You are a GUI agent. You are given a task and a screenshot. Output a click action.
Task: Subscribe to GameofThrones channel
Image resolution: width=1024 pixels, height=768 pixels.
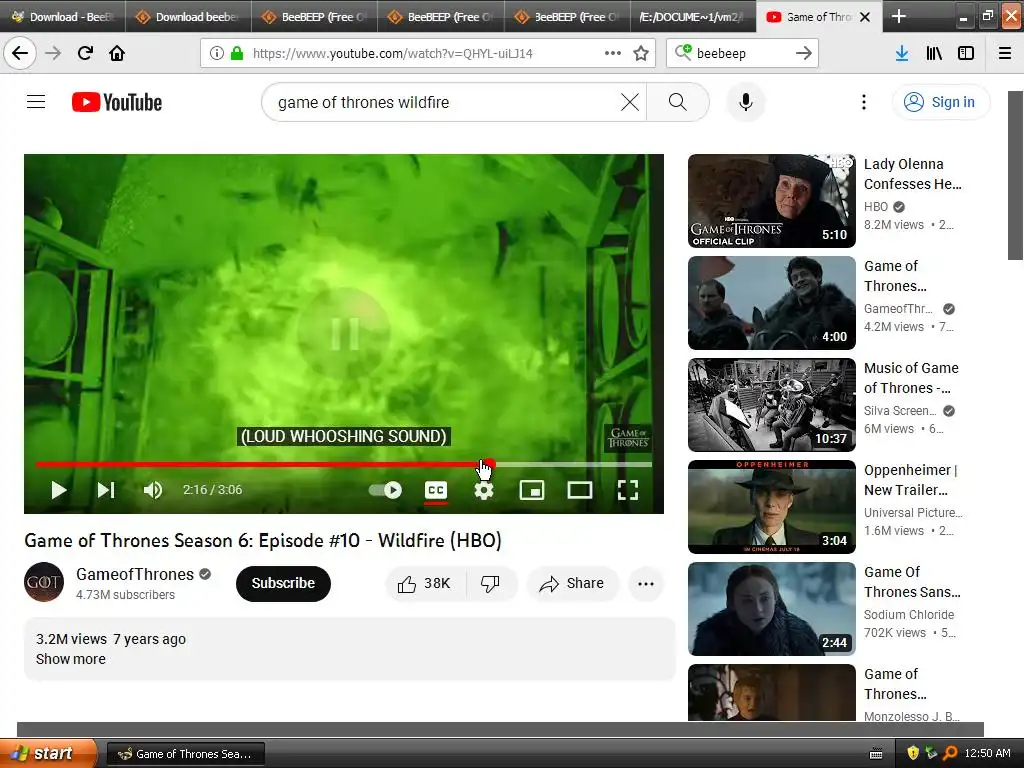pyautogui.click(x=283, y=583)
